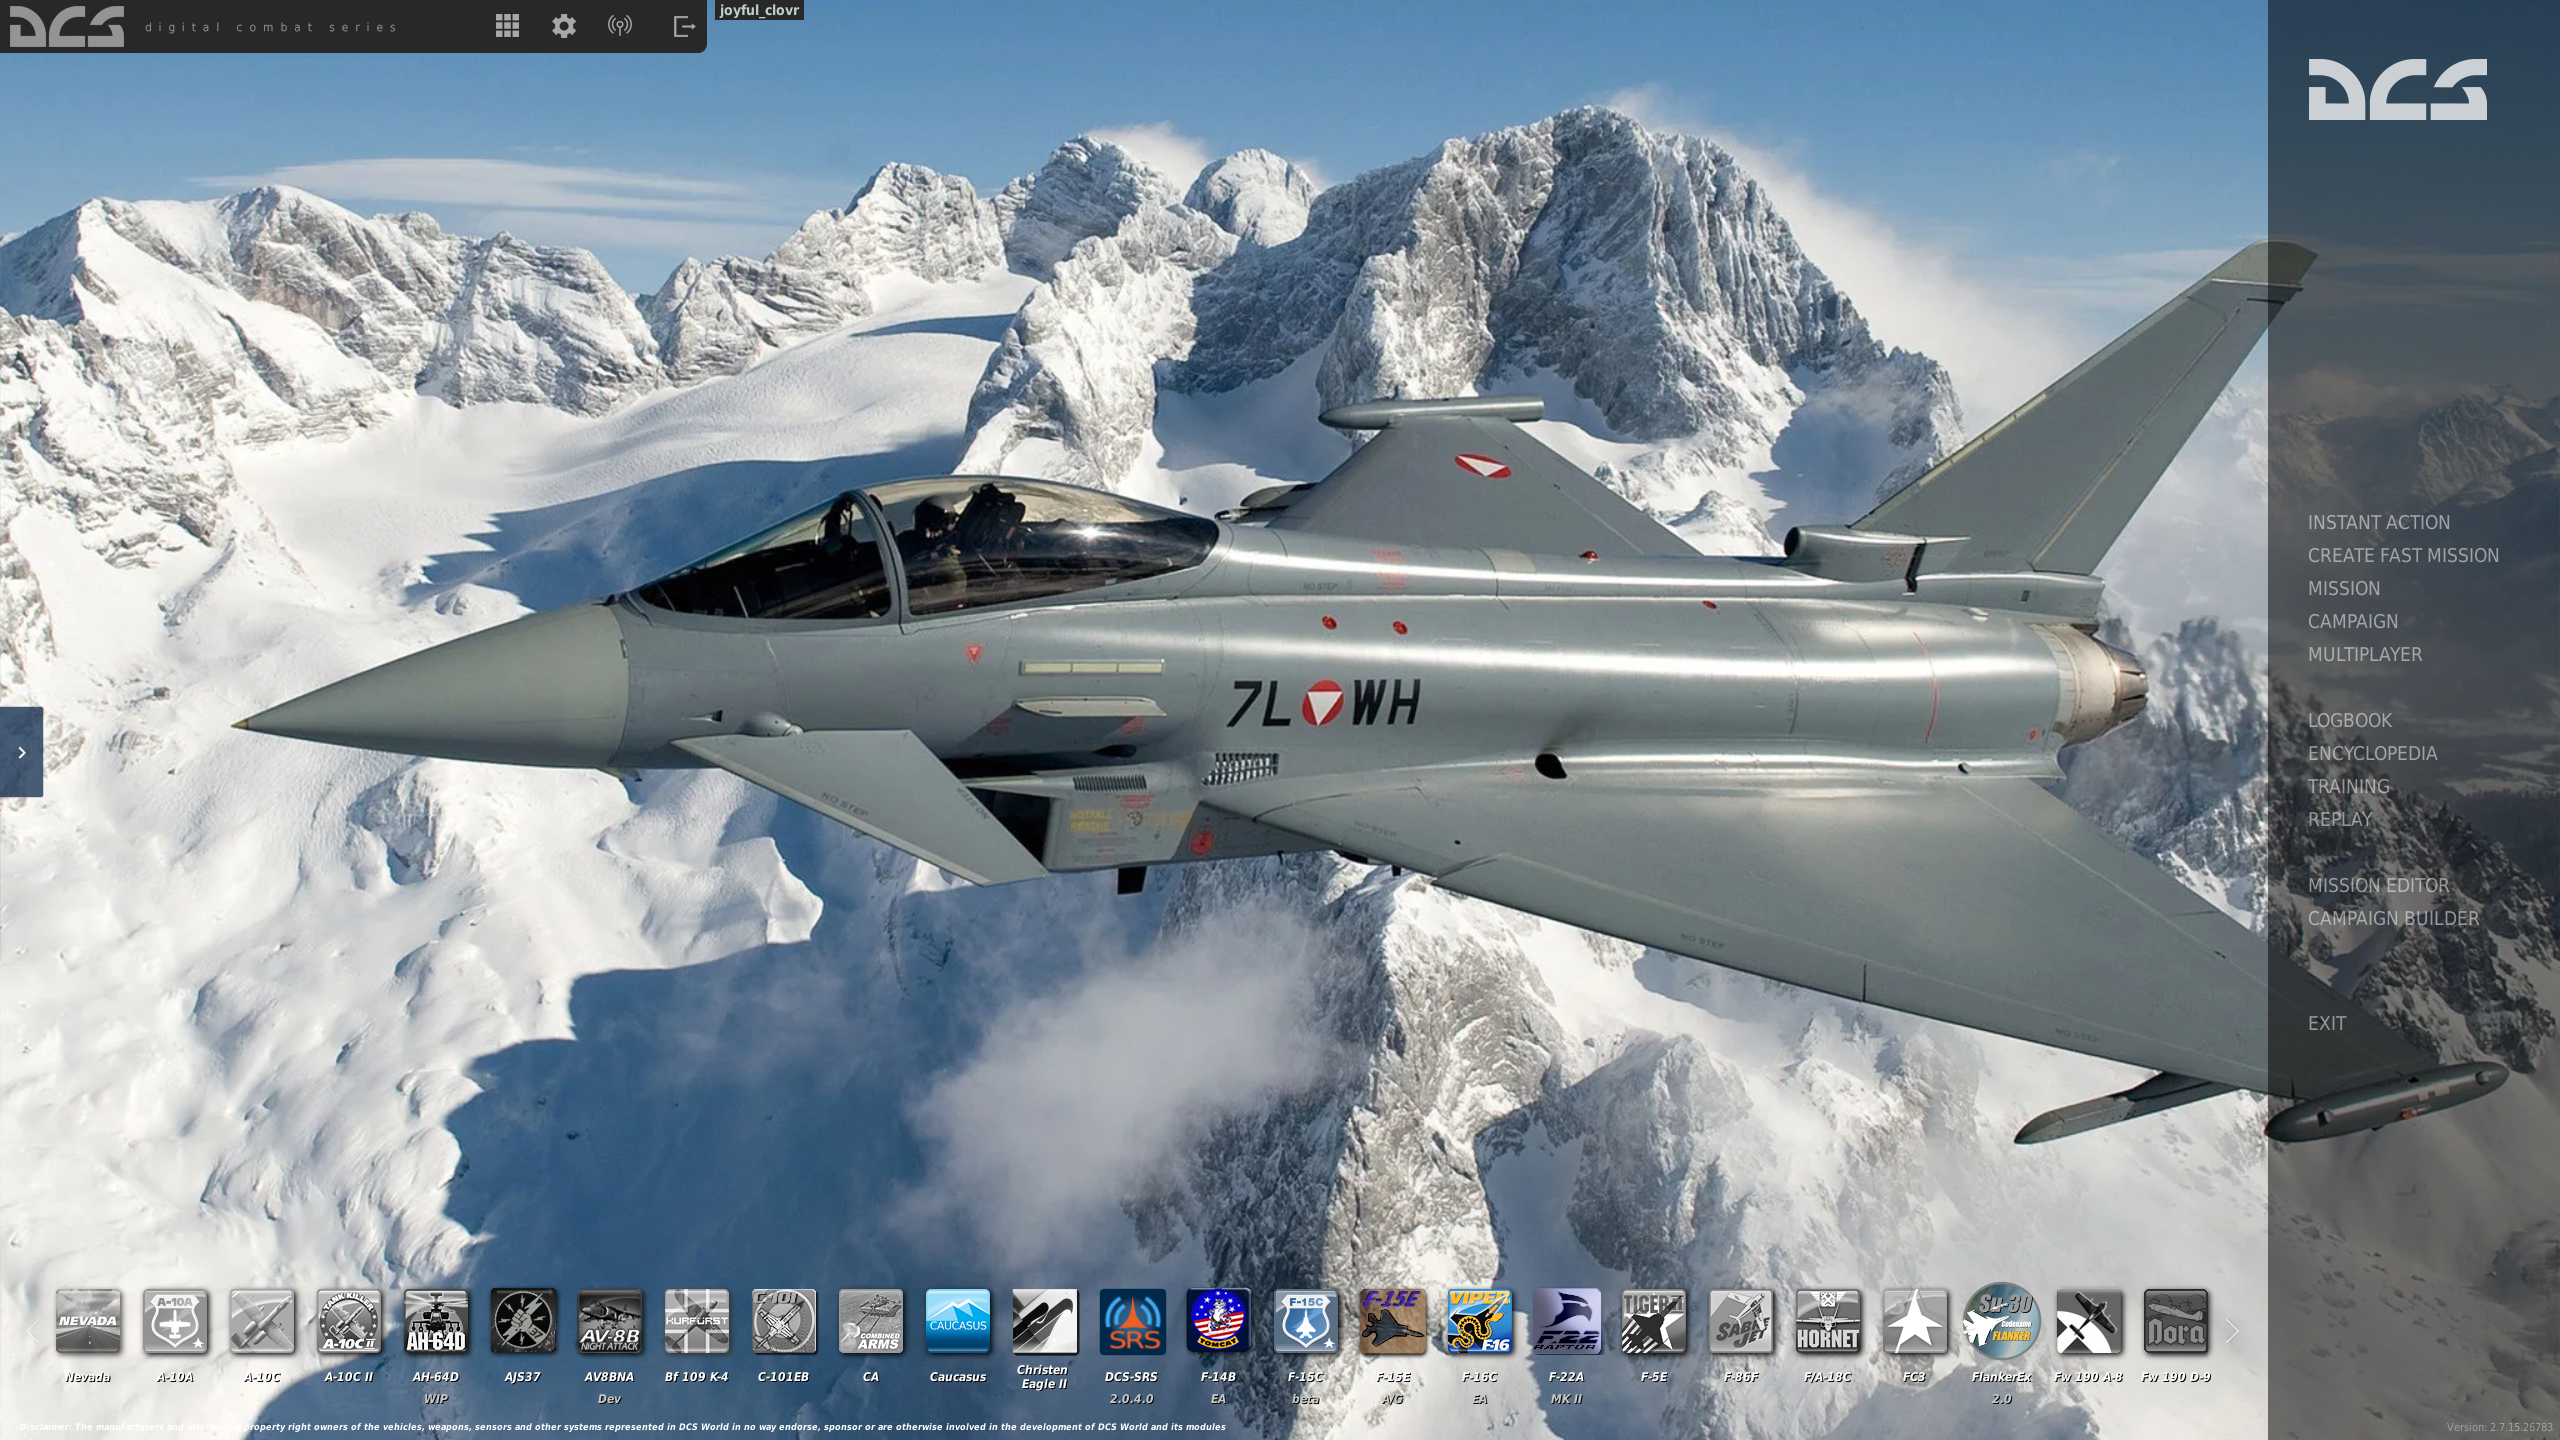Click the DCS logo in top bar
This screenshot has width=2560, height=1440.
(67, 27)
